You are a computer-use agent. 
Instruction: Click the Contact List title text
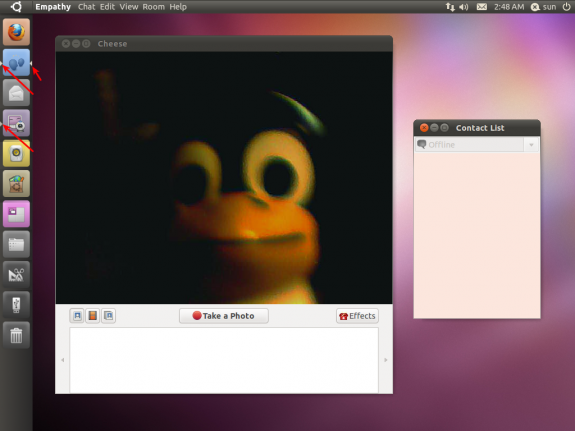coord(480,128)
